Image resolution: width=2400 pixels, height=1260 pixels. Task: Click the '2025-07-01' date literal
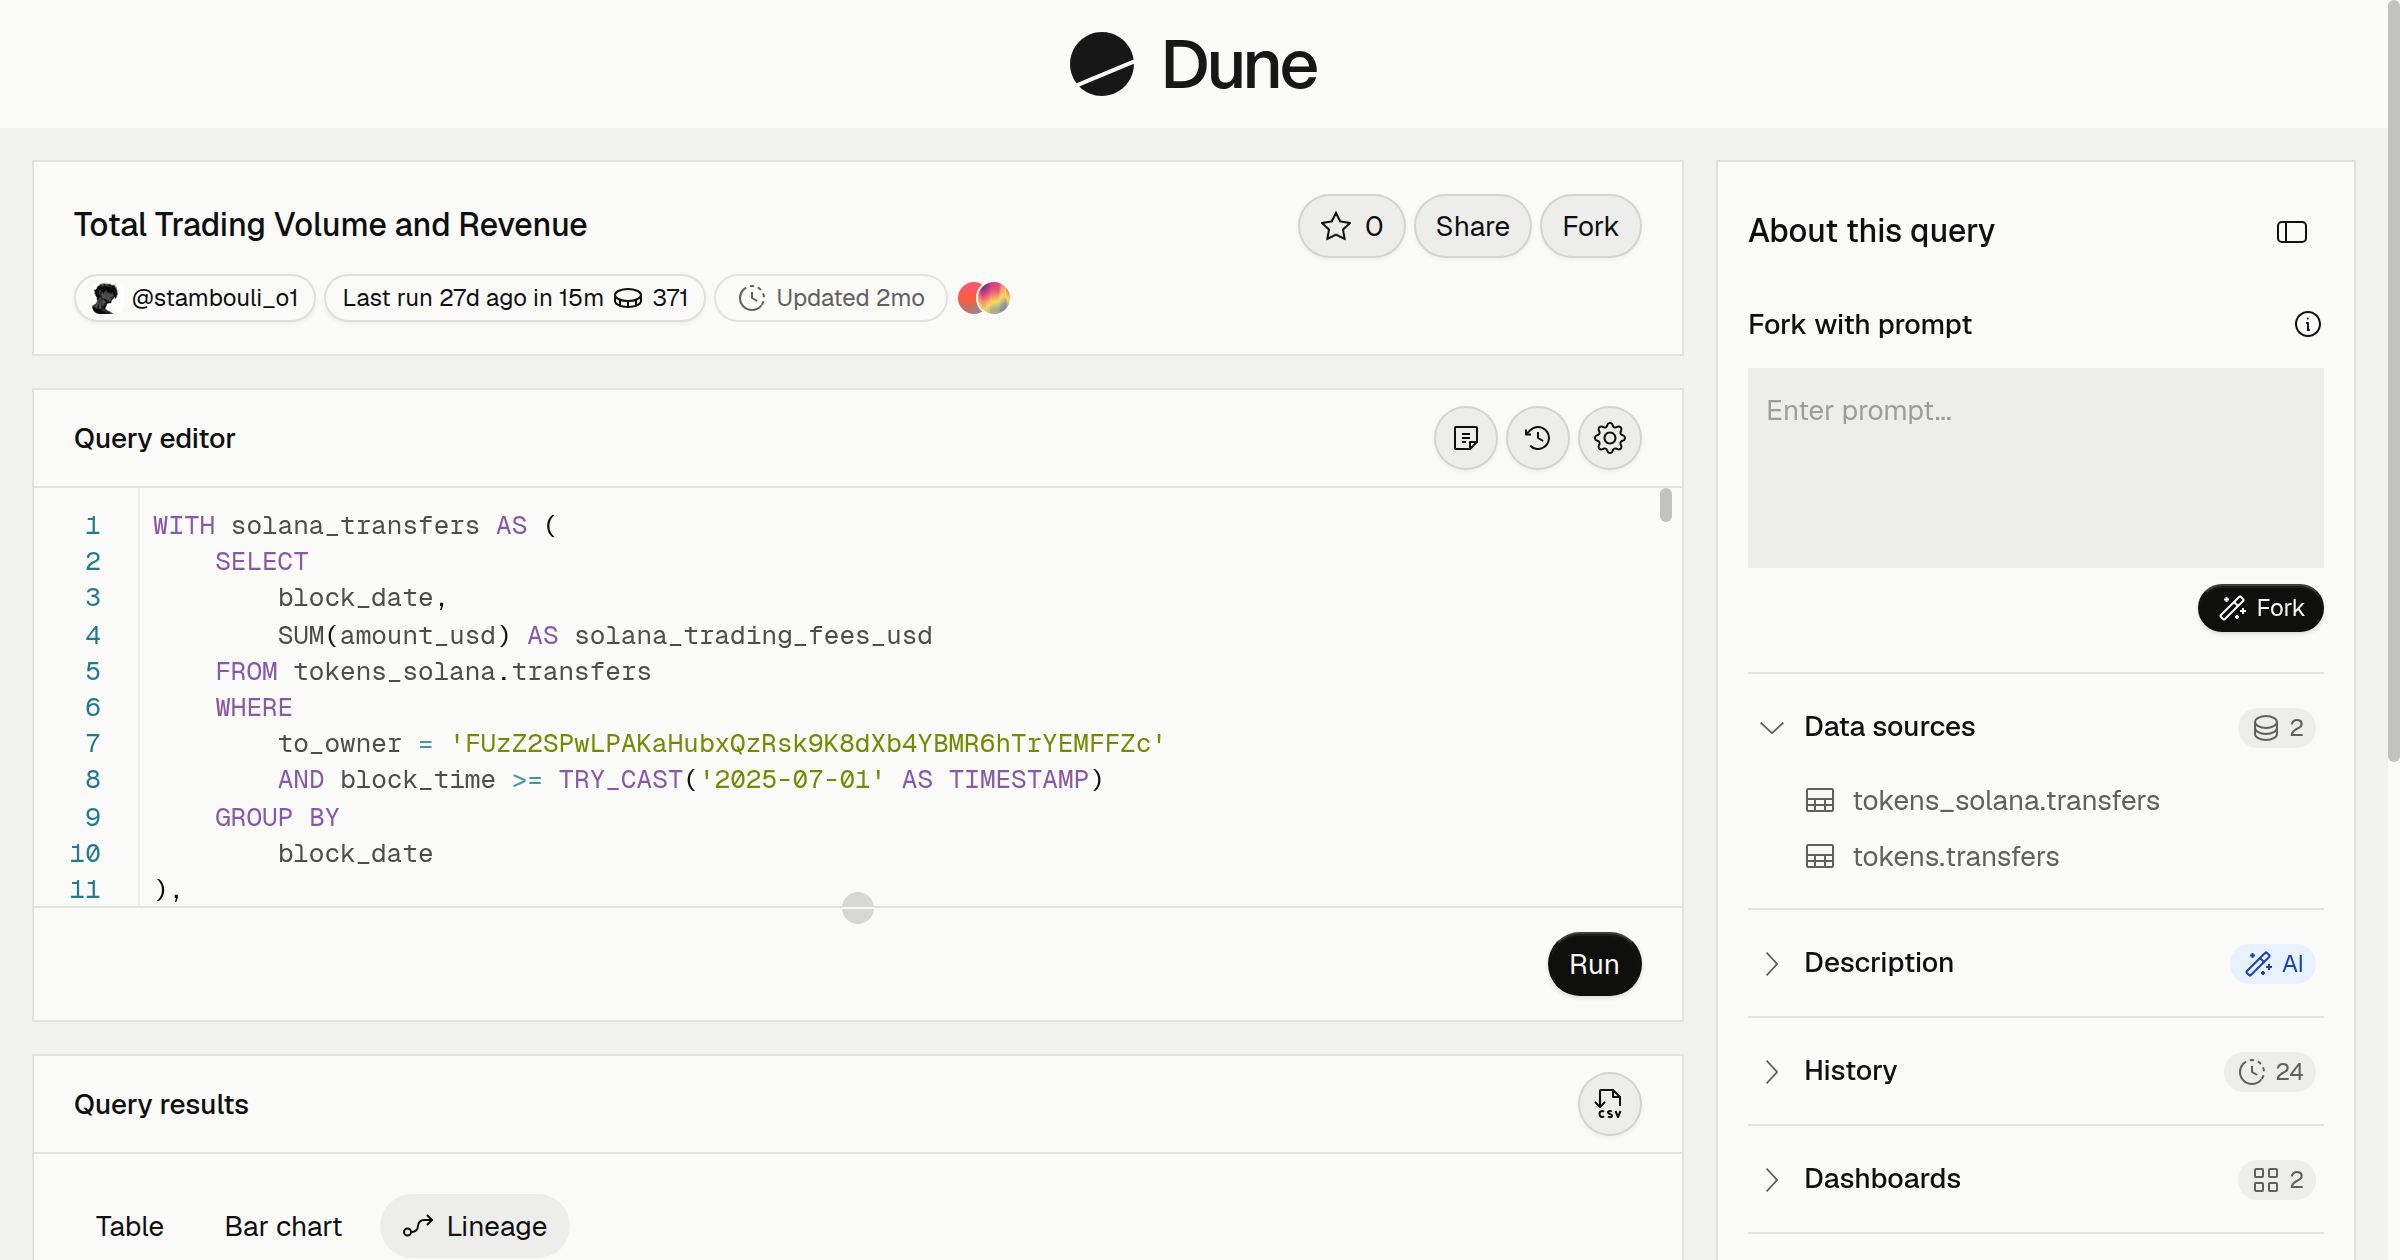point(792,780)
